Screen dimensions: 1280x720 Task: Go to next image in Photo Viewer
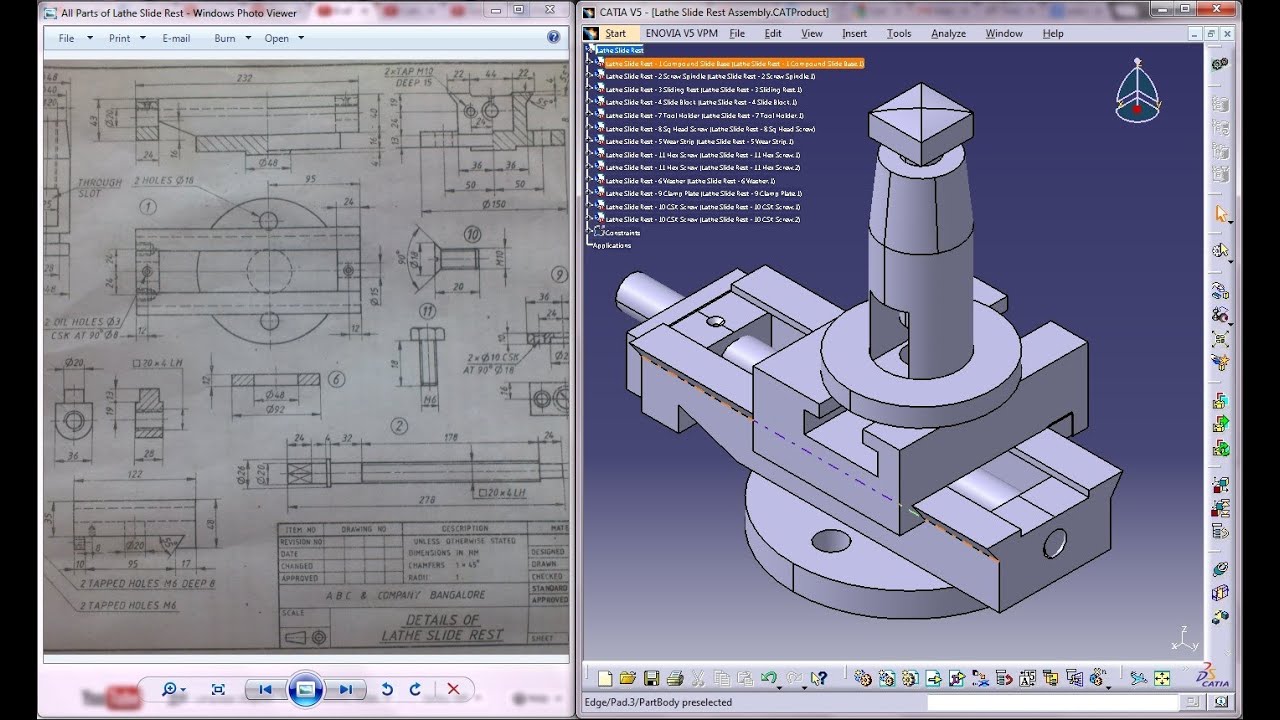pyautogui.click(x=345, y=689)
